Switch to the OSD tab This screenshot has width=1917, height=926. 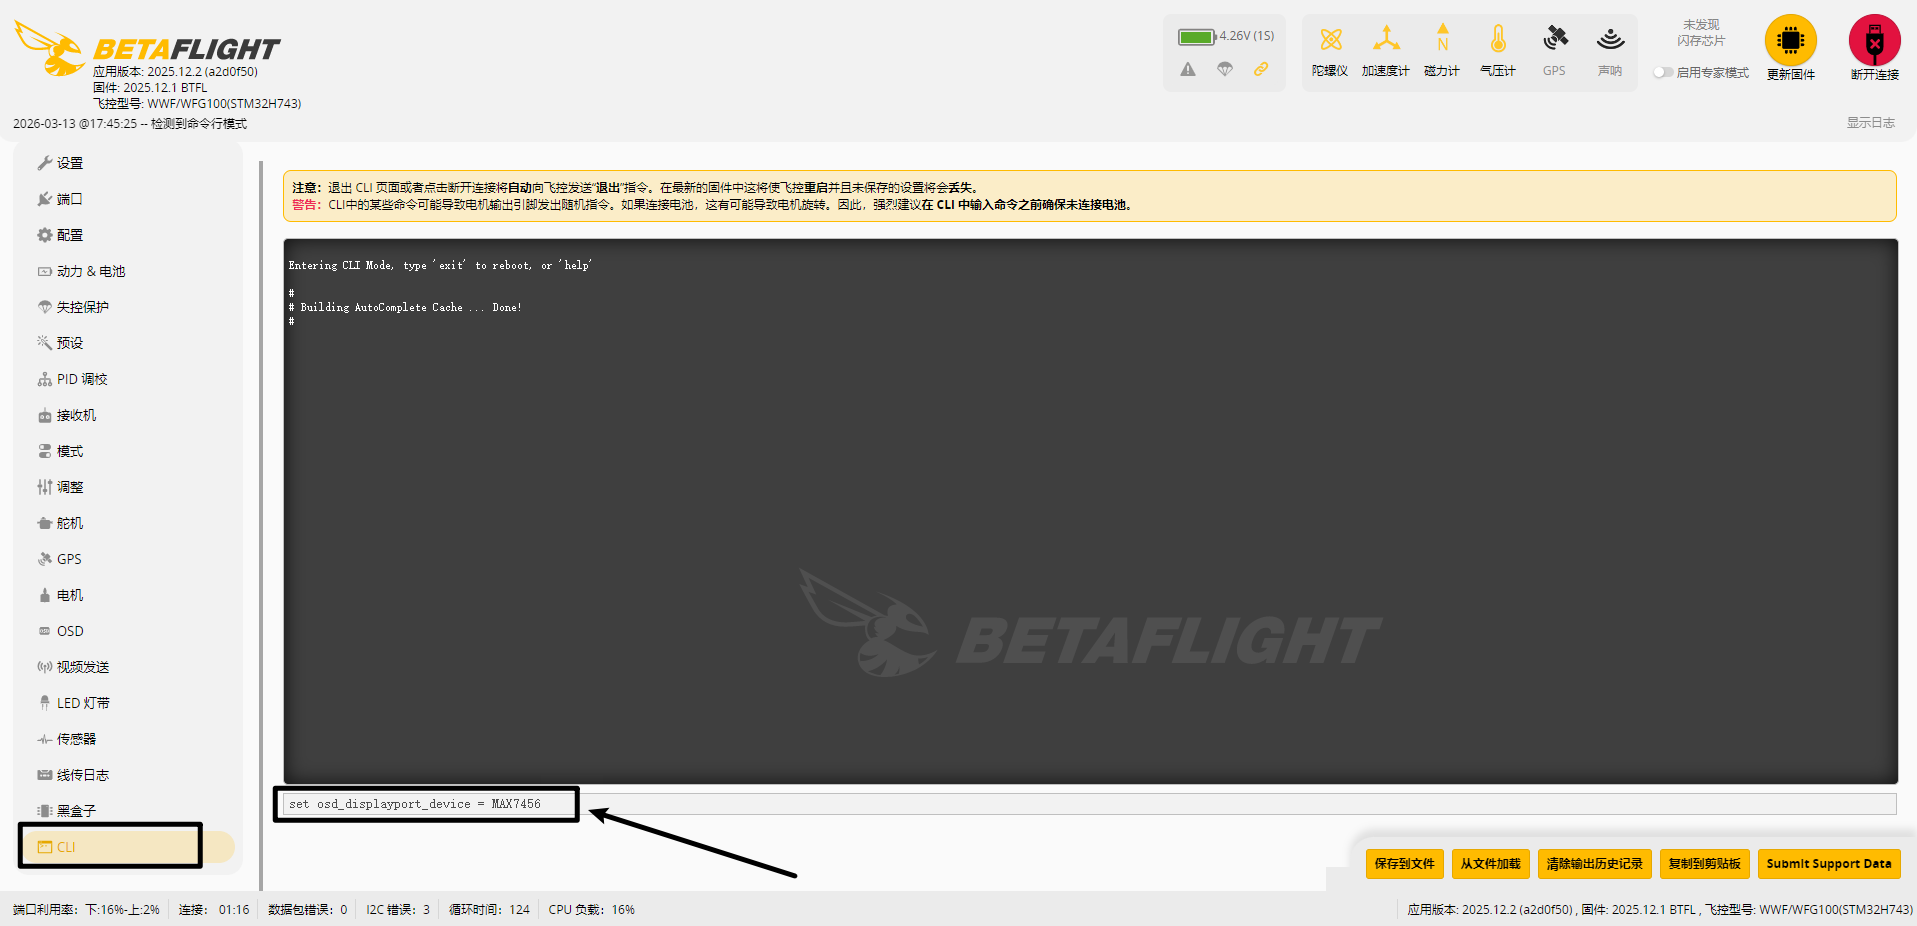point(70,631)
